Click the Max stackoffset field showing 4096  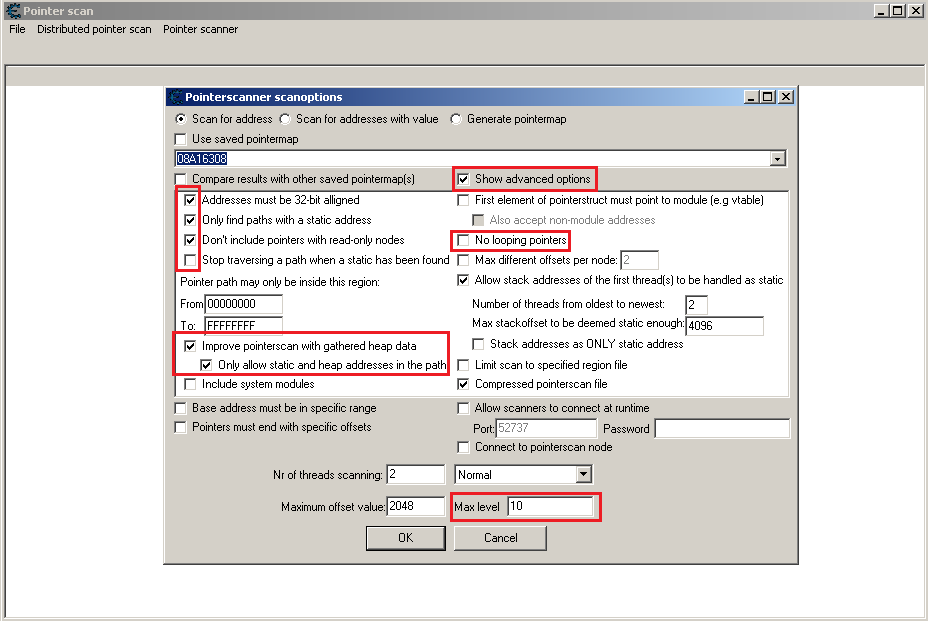point(724,326)
